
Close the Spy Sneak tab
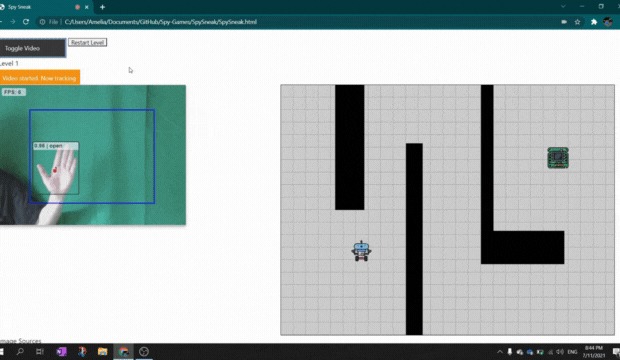pyautogui.click(x=87, y=7)
